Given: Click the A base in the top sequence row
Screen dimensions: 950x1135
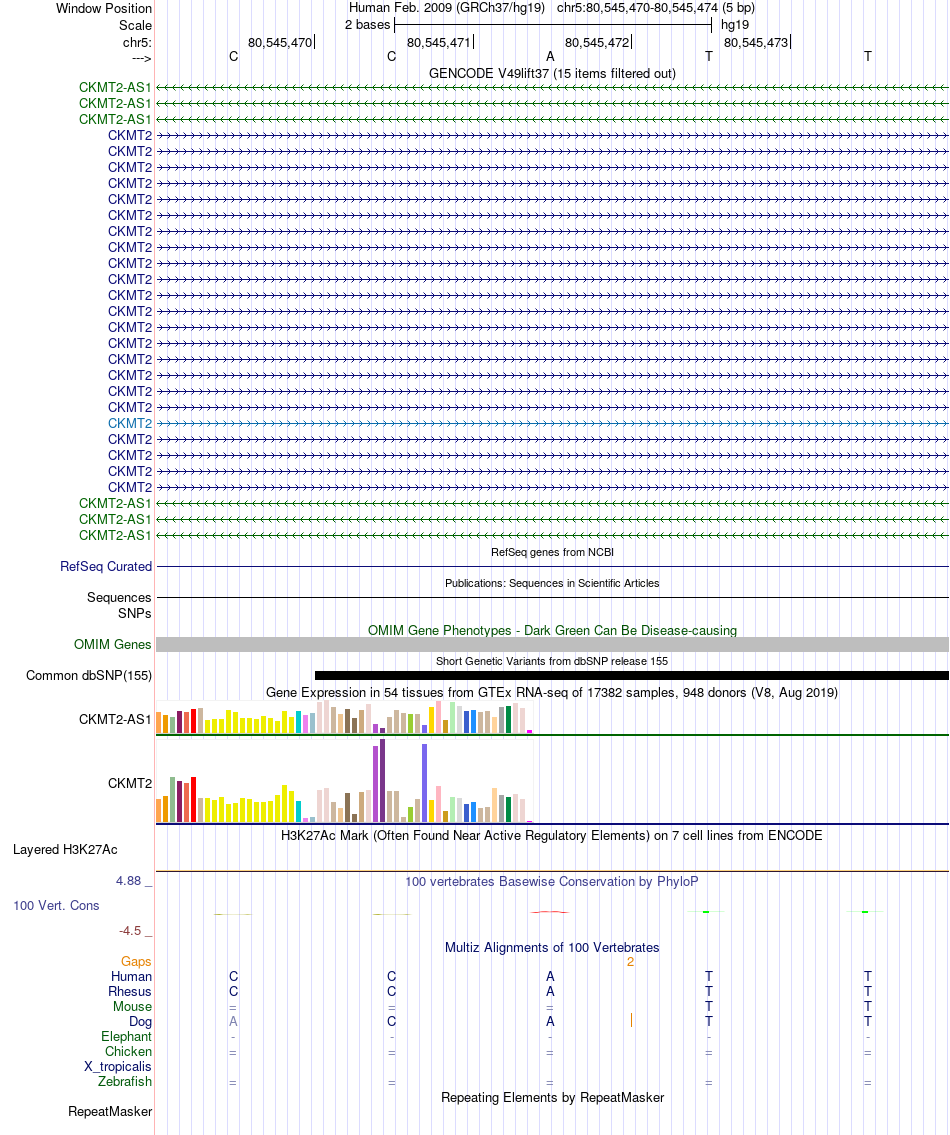Looking at the screenshot, I should click(x=550, y=56).
